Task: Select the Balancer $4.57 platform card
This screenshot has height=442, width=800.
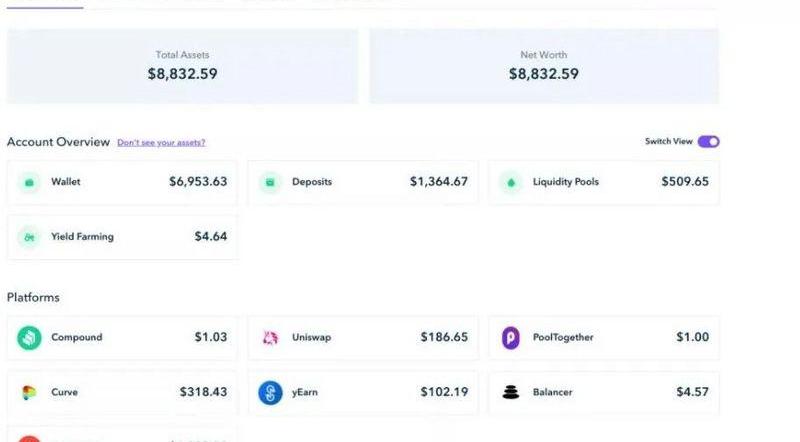Action: point(604,392)
